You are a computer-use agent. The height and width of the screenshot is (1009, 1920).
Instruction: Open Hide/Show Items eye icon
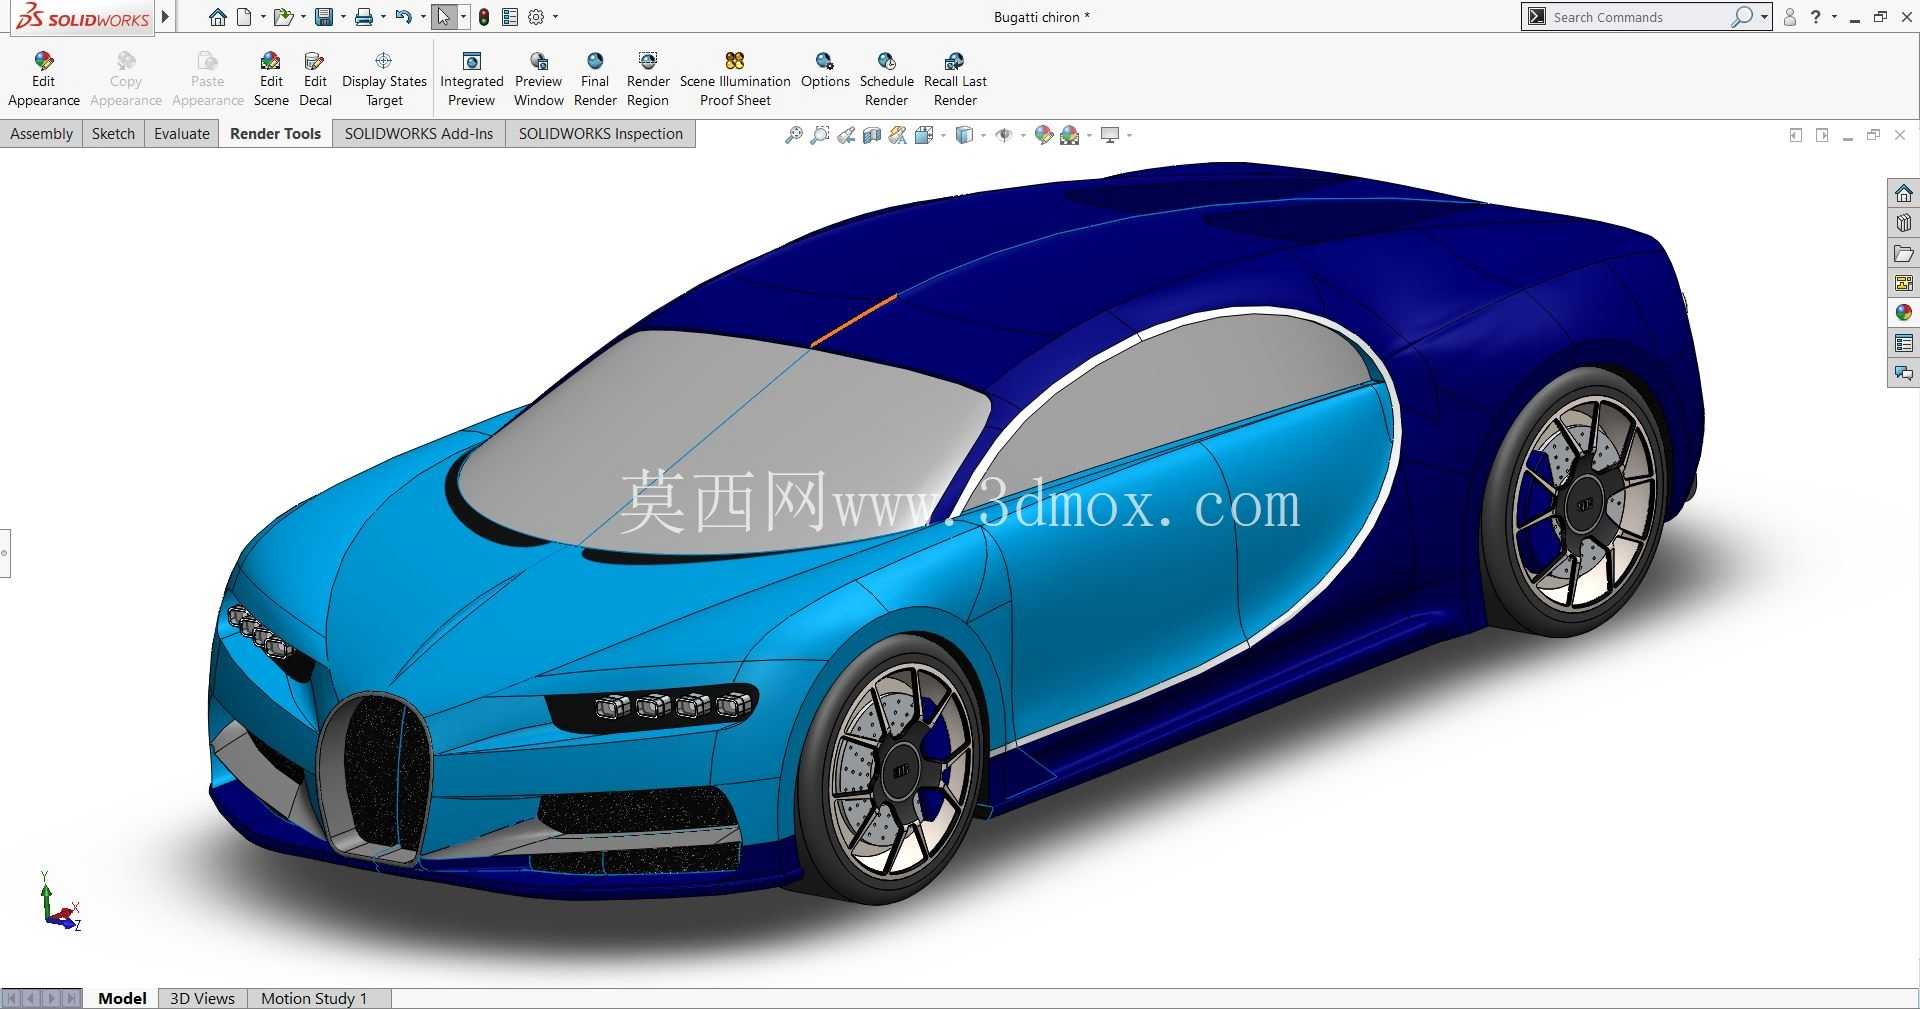pos(1004,135)
